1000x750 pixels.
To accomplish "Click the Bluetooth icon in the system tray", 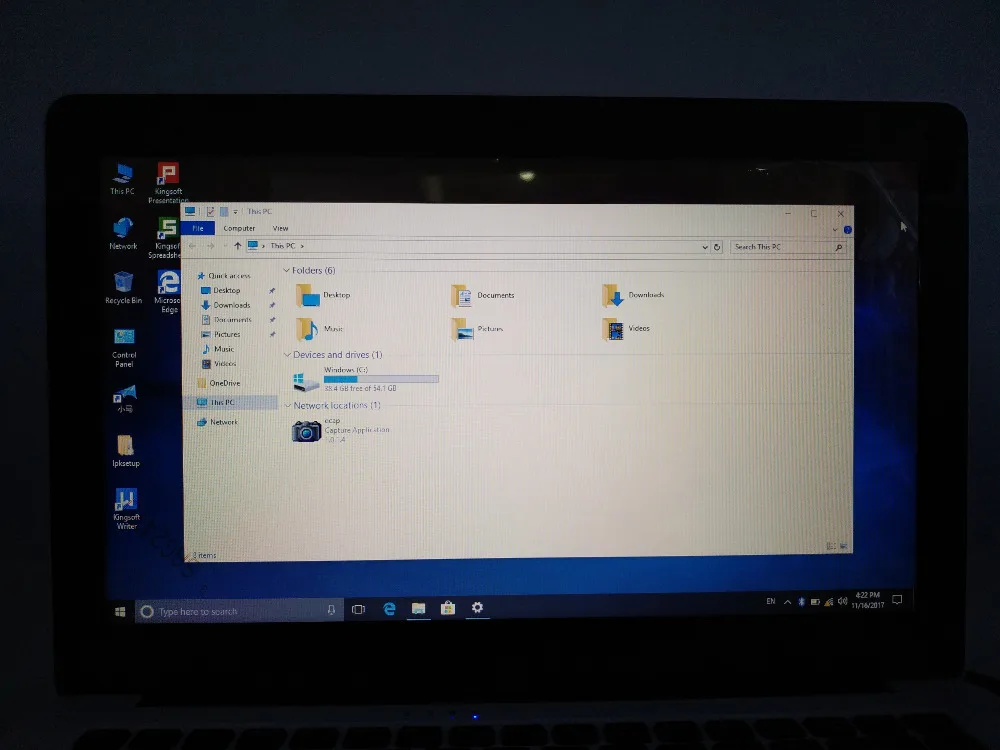I will point(801,602).
